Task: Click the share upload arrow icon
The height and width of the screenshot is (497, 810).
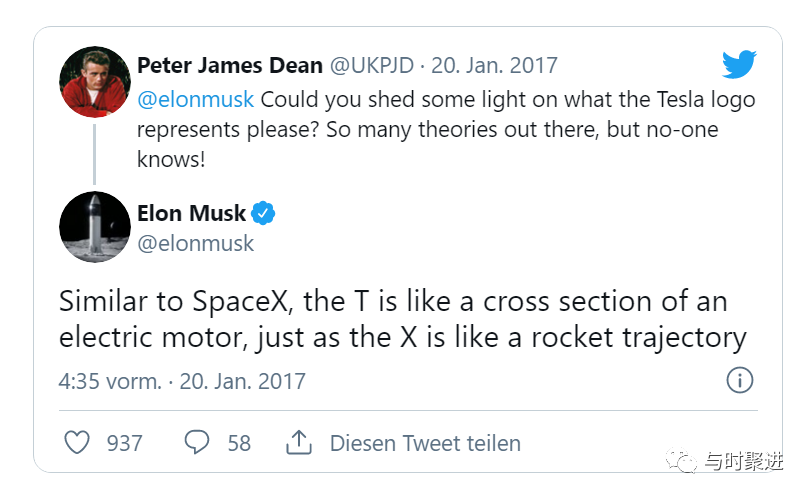Action: (x=298, y=442)
